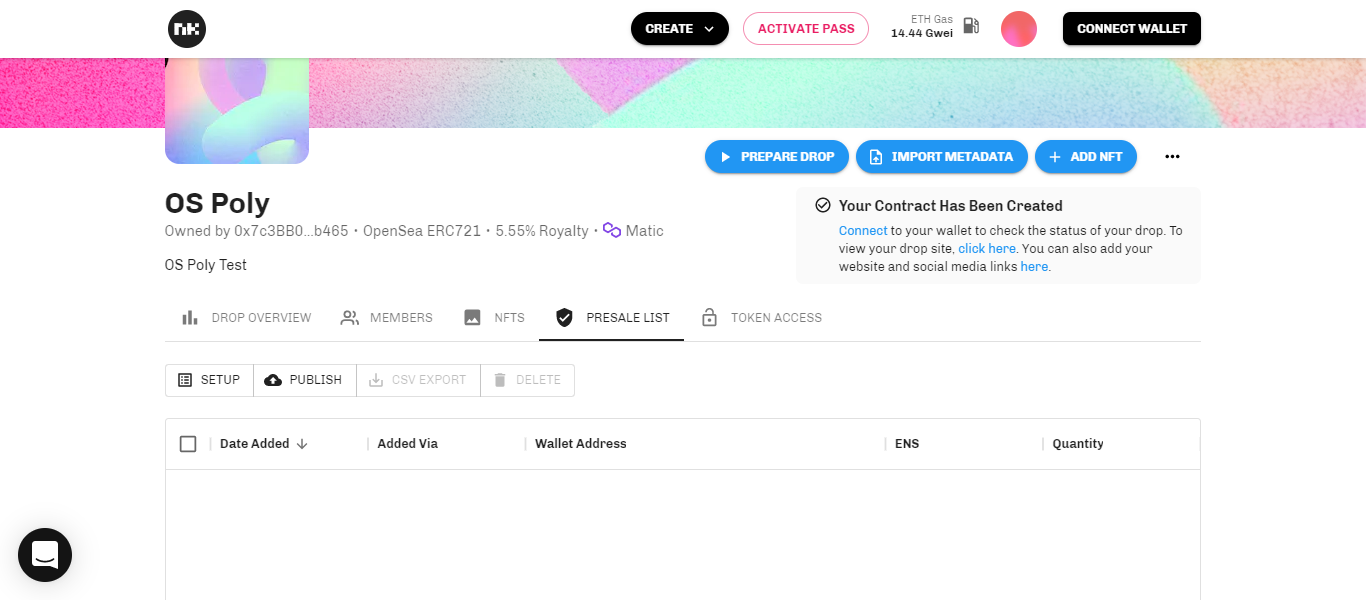Expand the Create dropdown
The width and height of the screenshot is (1366, 600).
(x=680, y=29)
